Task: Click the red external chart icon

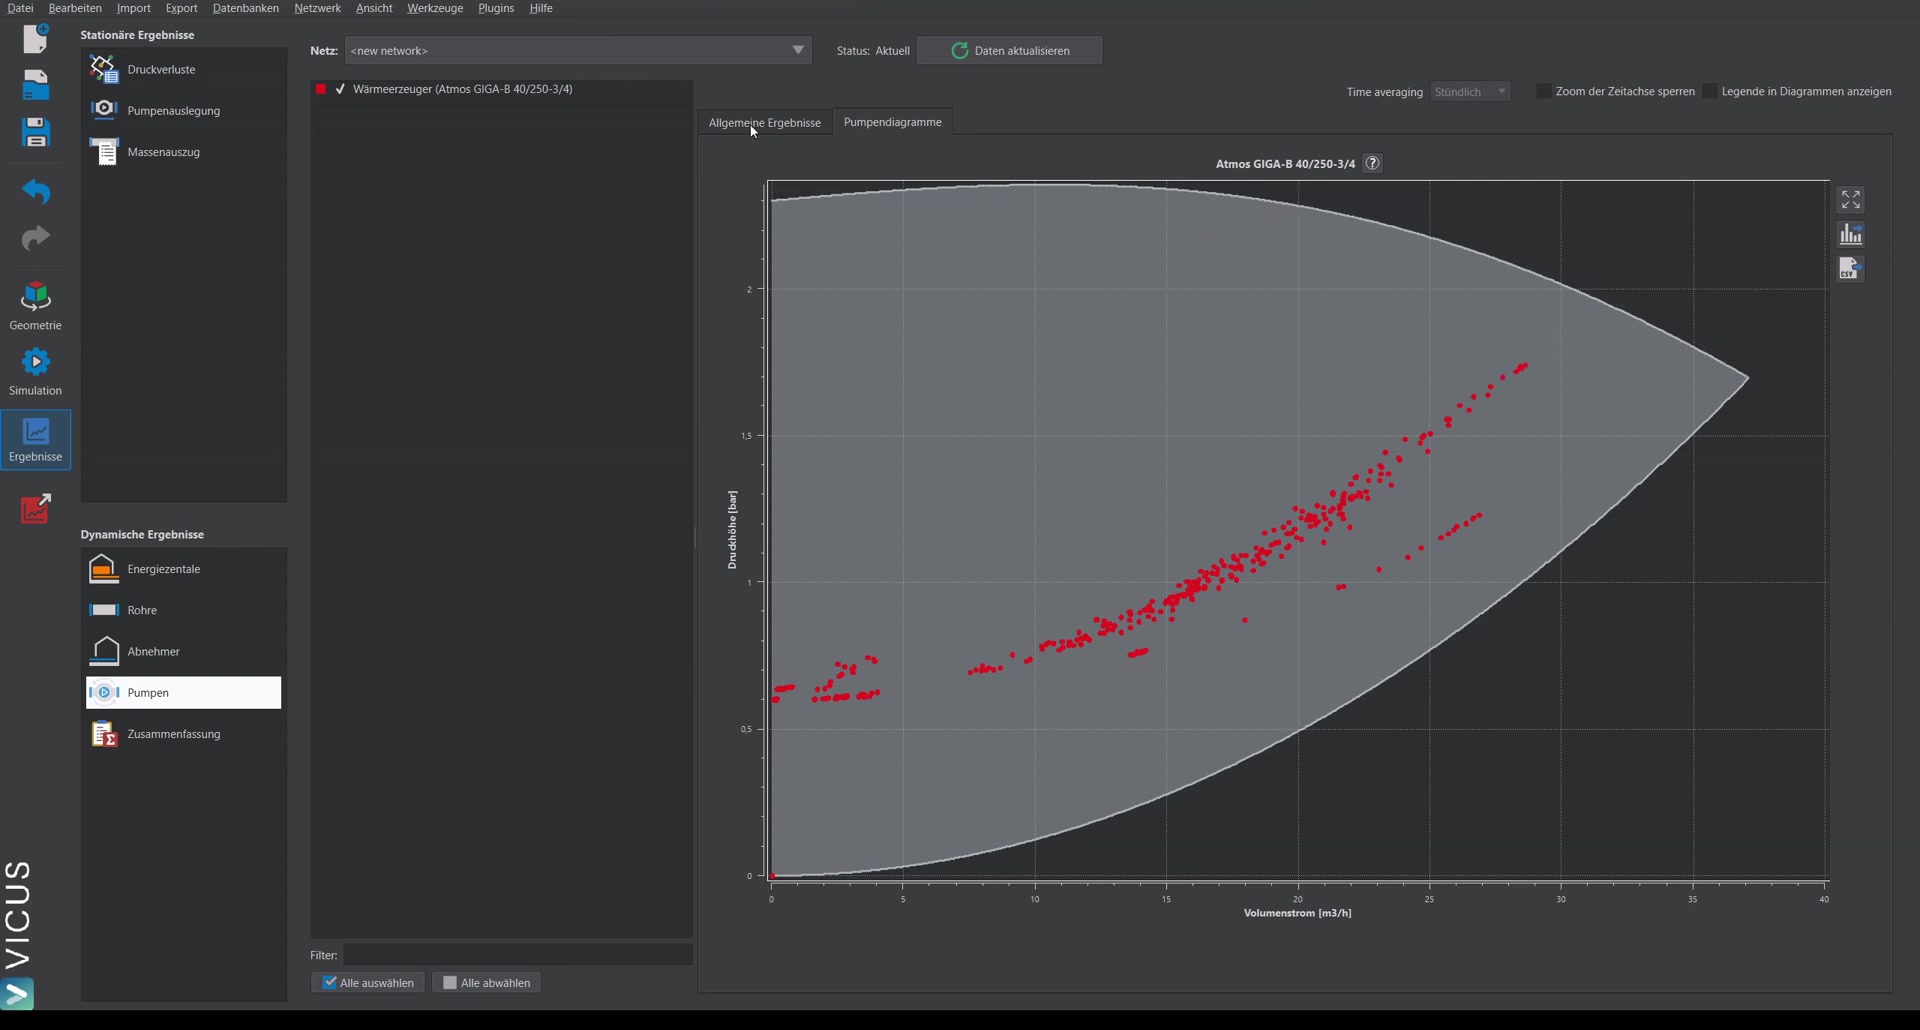Action: pos(36,508)
